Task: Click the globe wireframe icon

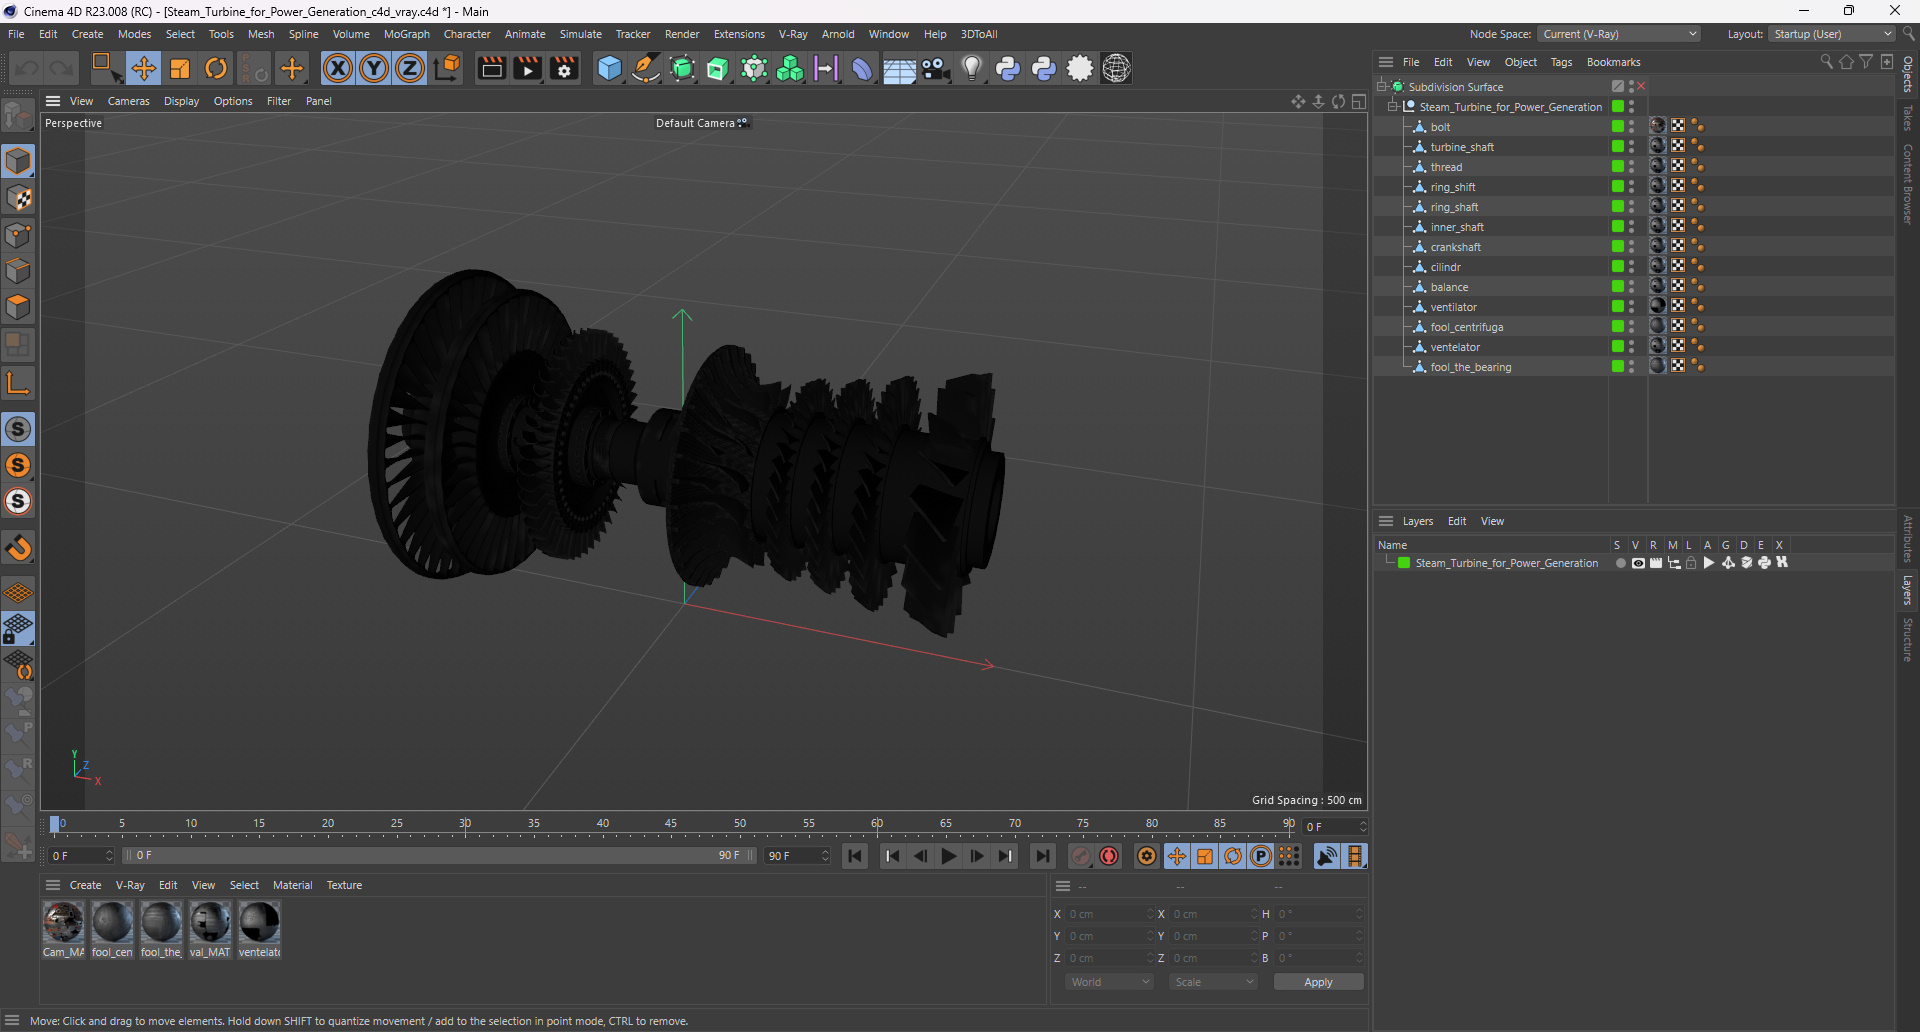Action: pyautogui.click(x=1116, y=68)
